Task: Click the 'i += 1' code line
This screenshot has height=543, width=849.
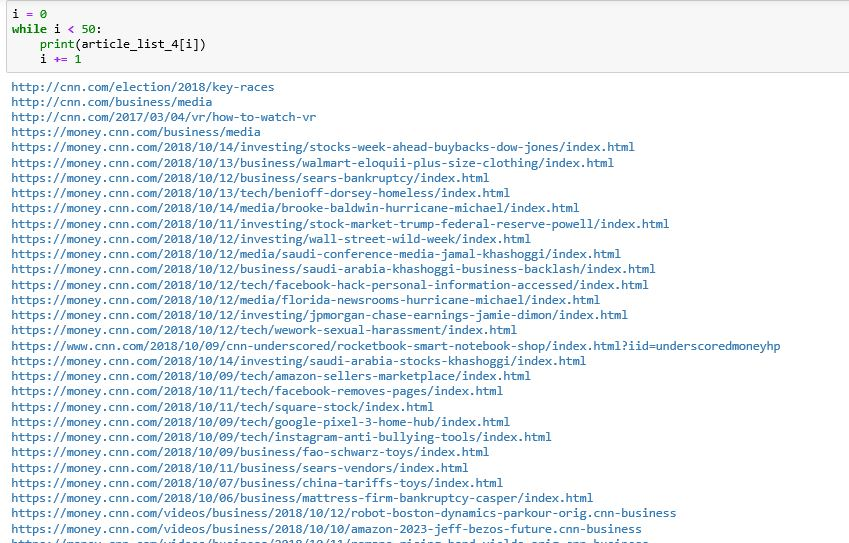Action: pyautogui.click(x=60, y=60)
